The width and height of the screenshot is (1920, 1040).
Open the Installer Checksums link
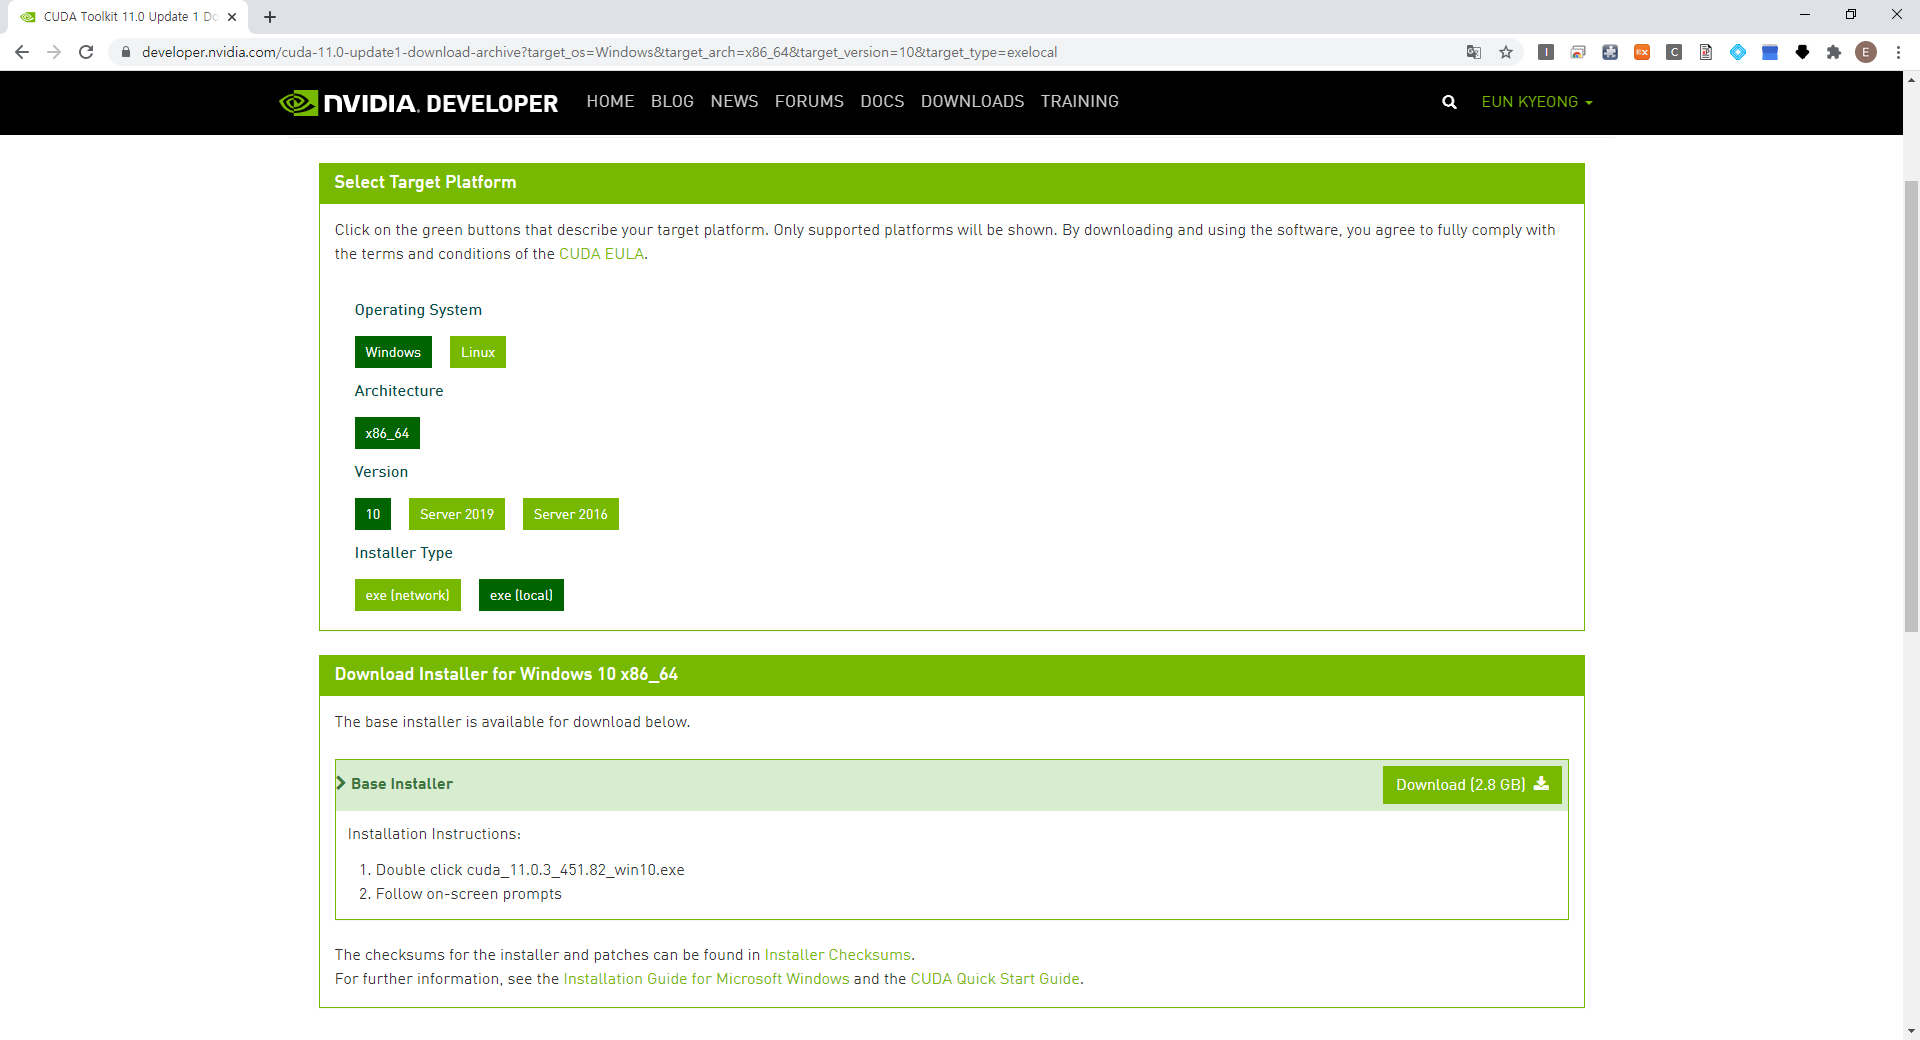(838, 955)
